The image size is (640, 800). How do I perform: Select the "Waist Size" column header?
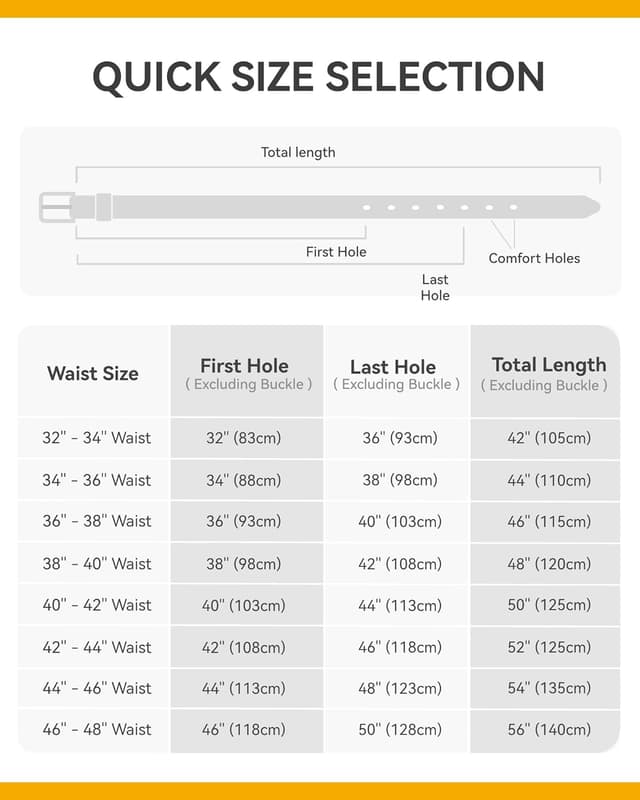[x=93, y=374]
